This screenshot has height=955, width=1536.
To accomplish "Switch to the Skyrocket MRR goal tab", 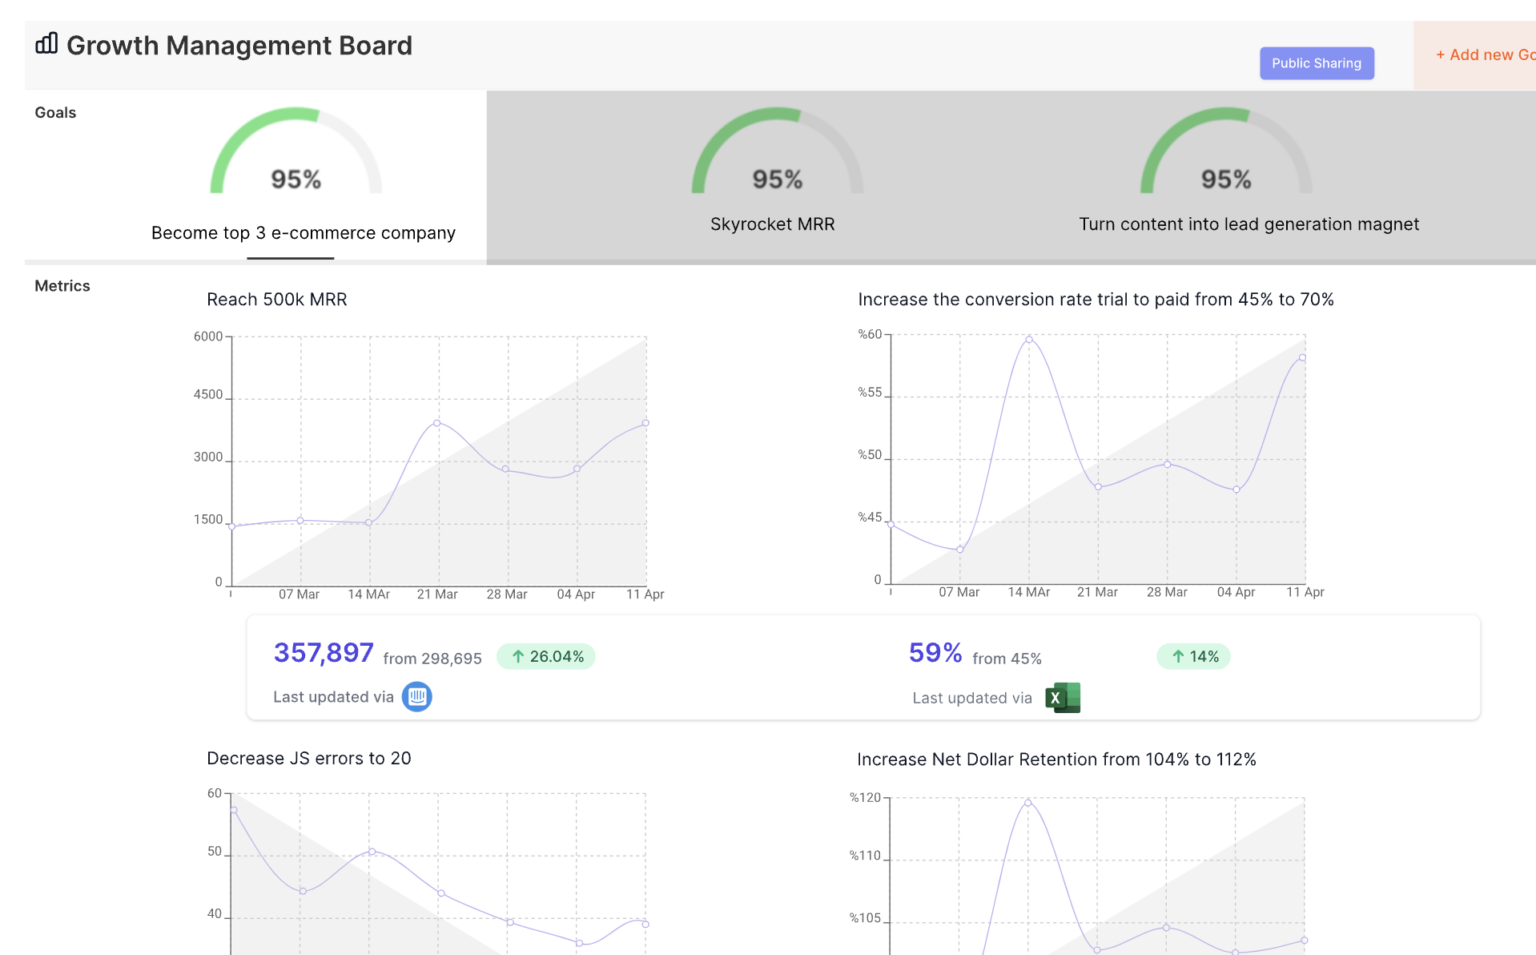I will 772,224.
